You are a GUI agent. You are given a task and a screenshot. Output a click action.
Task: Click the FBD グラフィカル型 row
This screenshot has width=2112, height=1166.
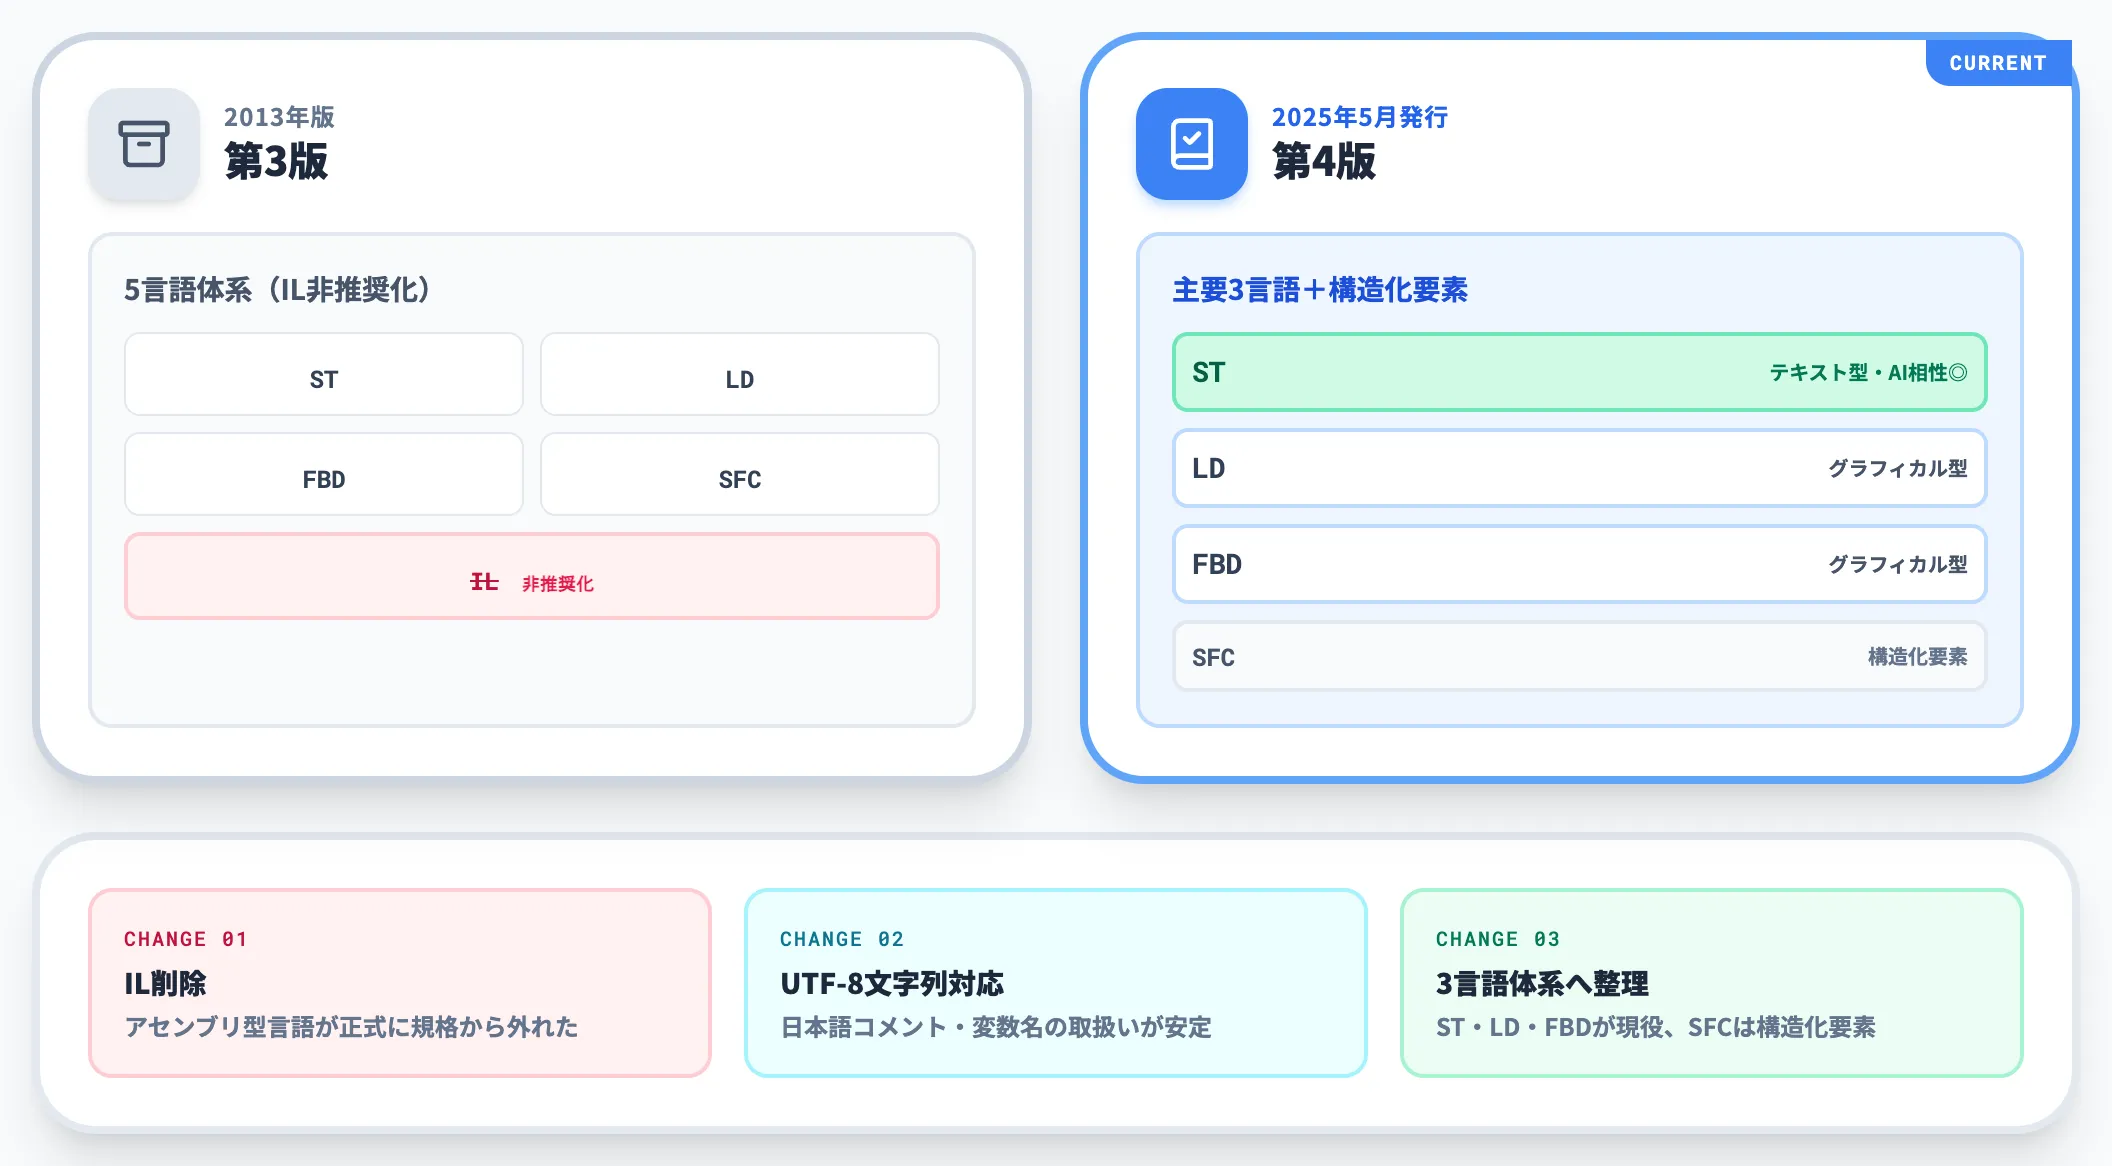click(1579, 564)
